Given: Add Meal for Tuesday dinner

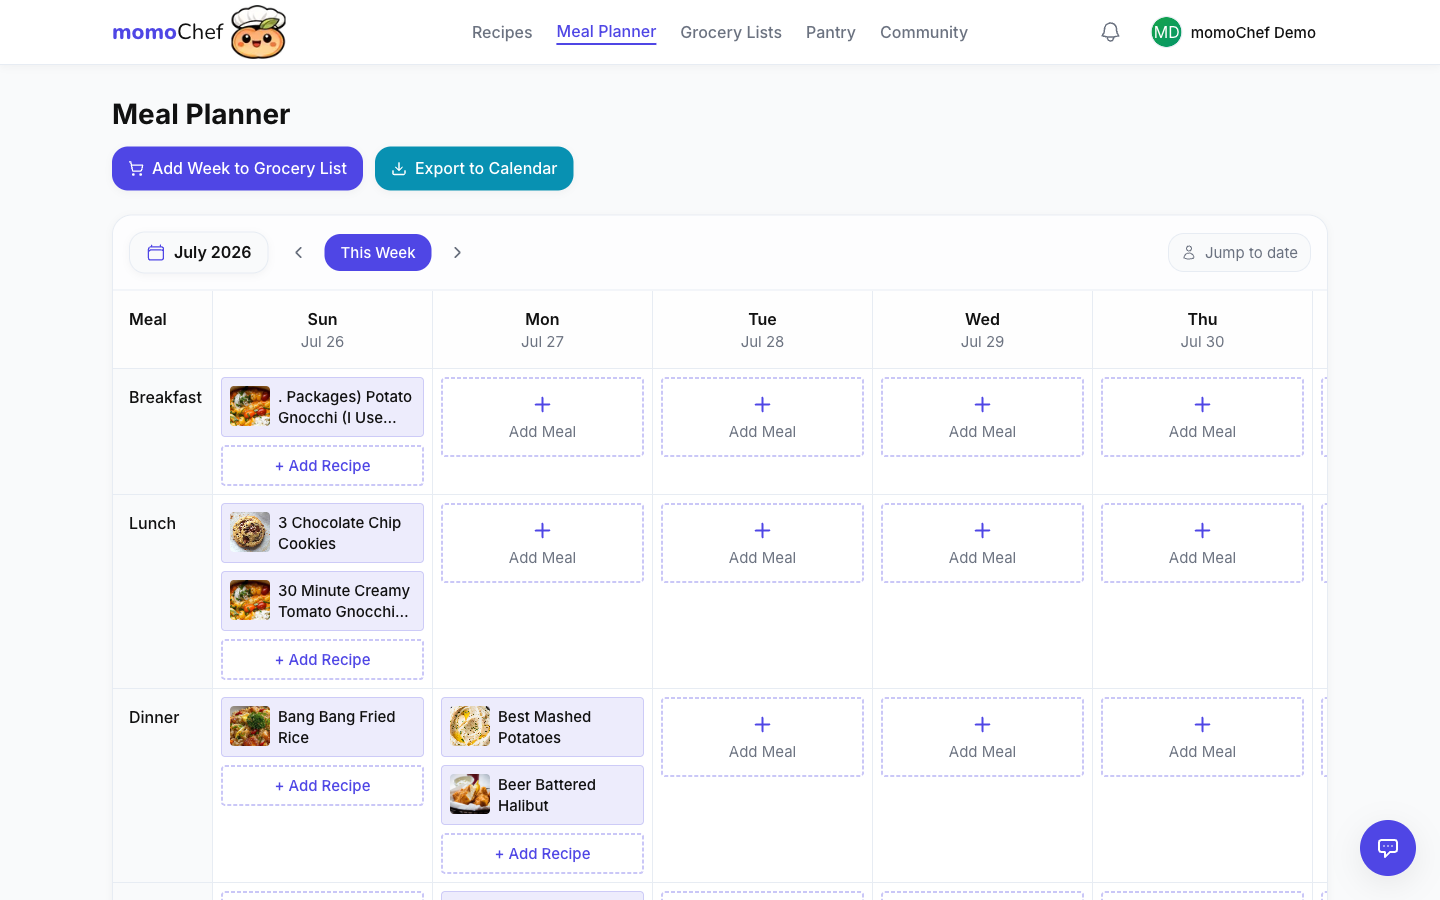Looking at the screenshot, I should point(762,737).
